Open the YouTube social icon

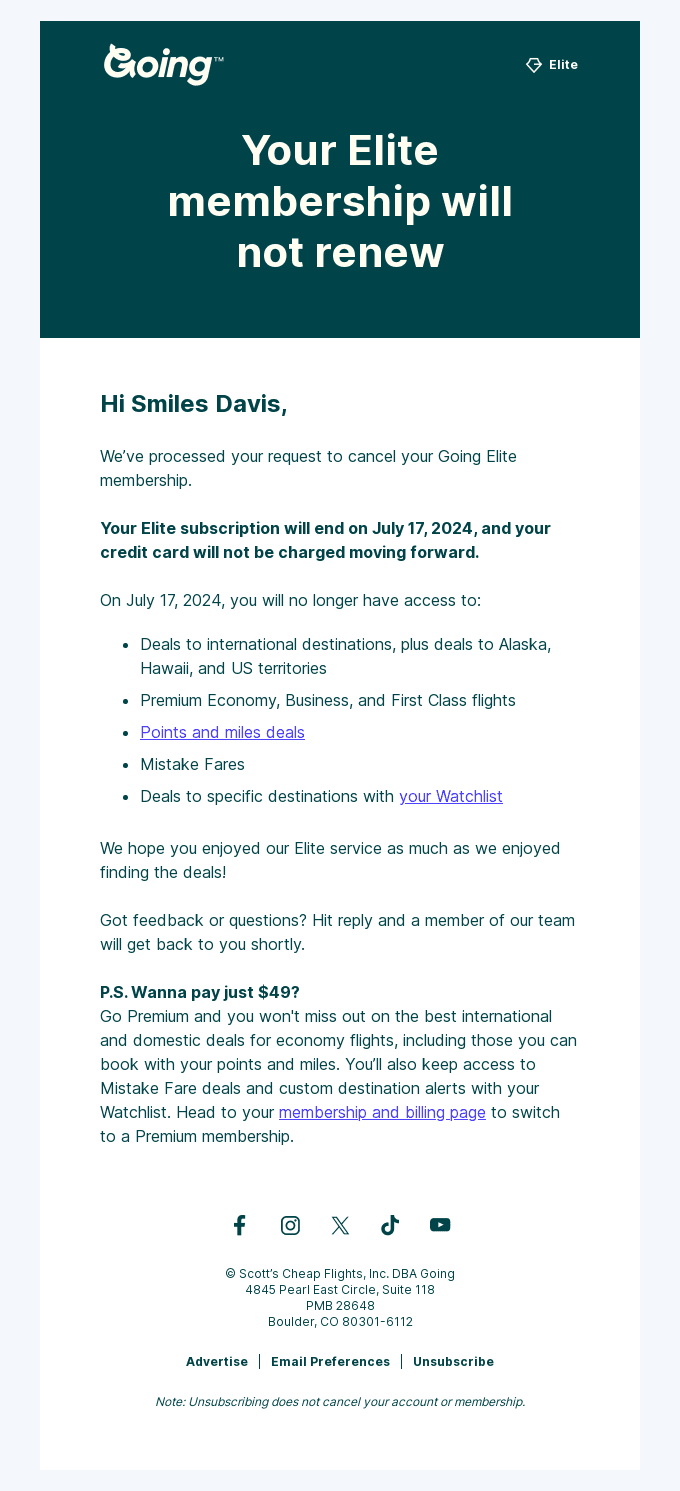pyautogui.click(x=440, y=1225)
